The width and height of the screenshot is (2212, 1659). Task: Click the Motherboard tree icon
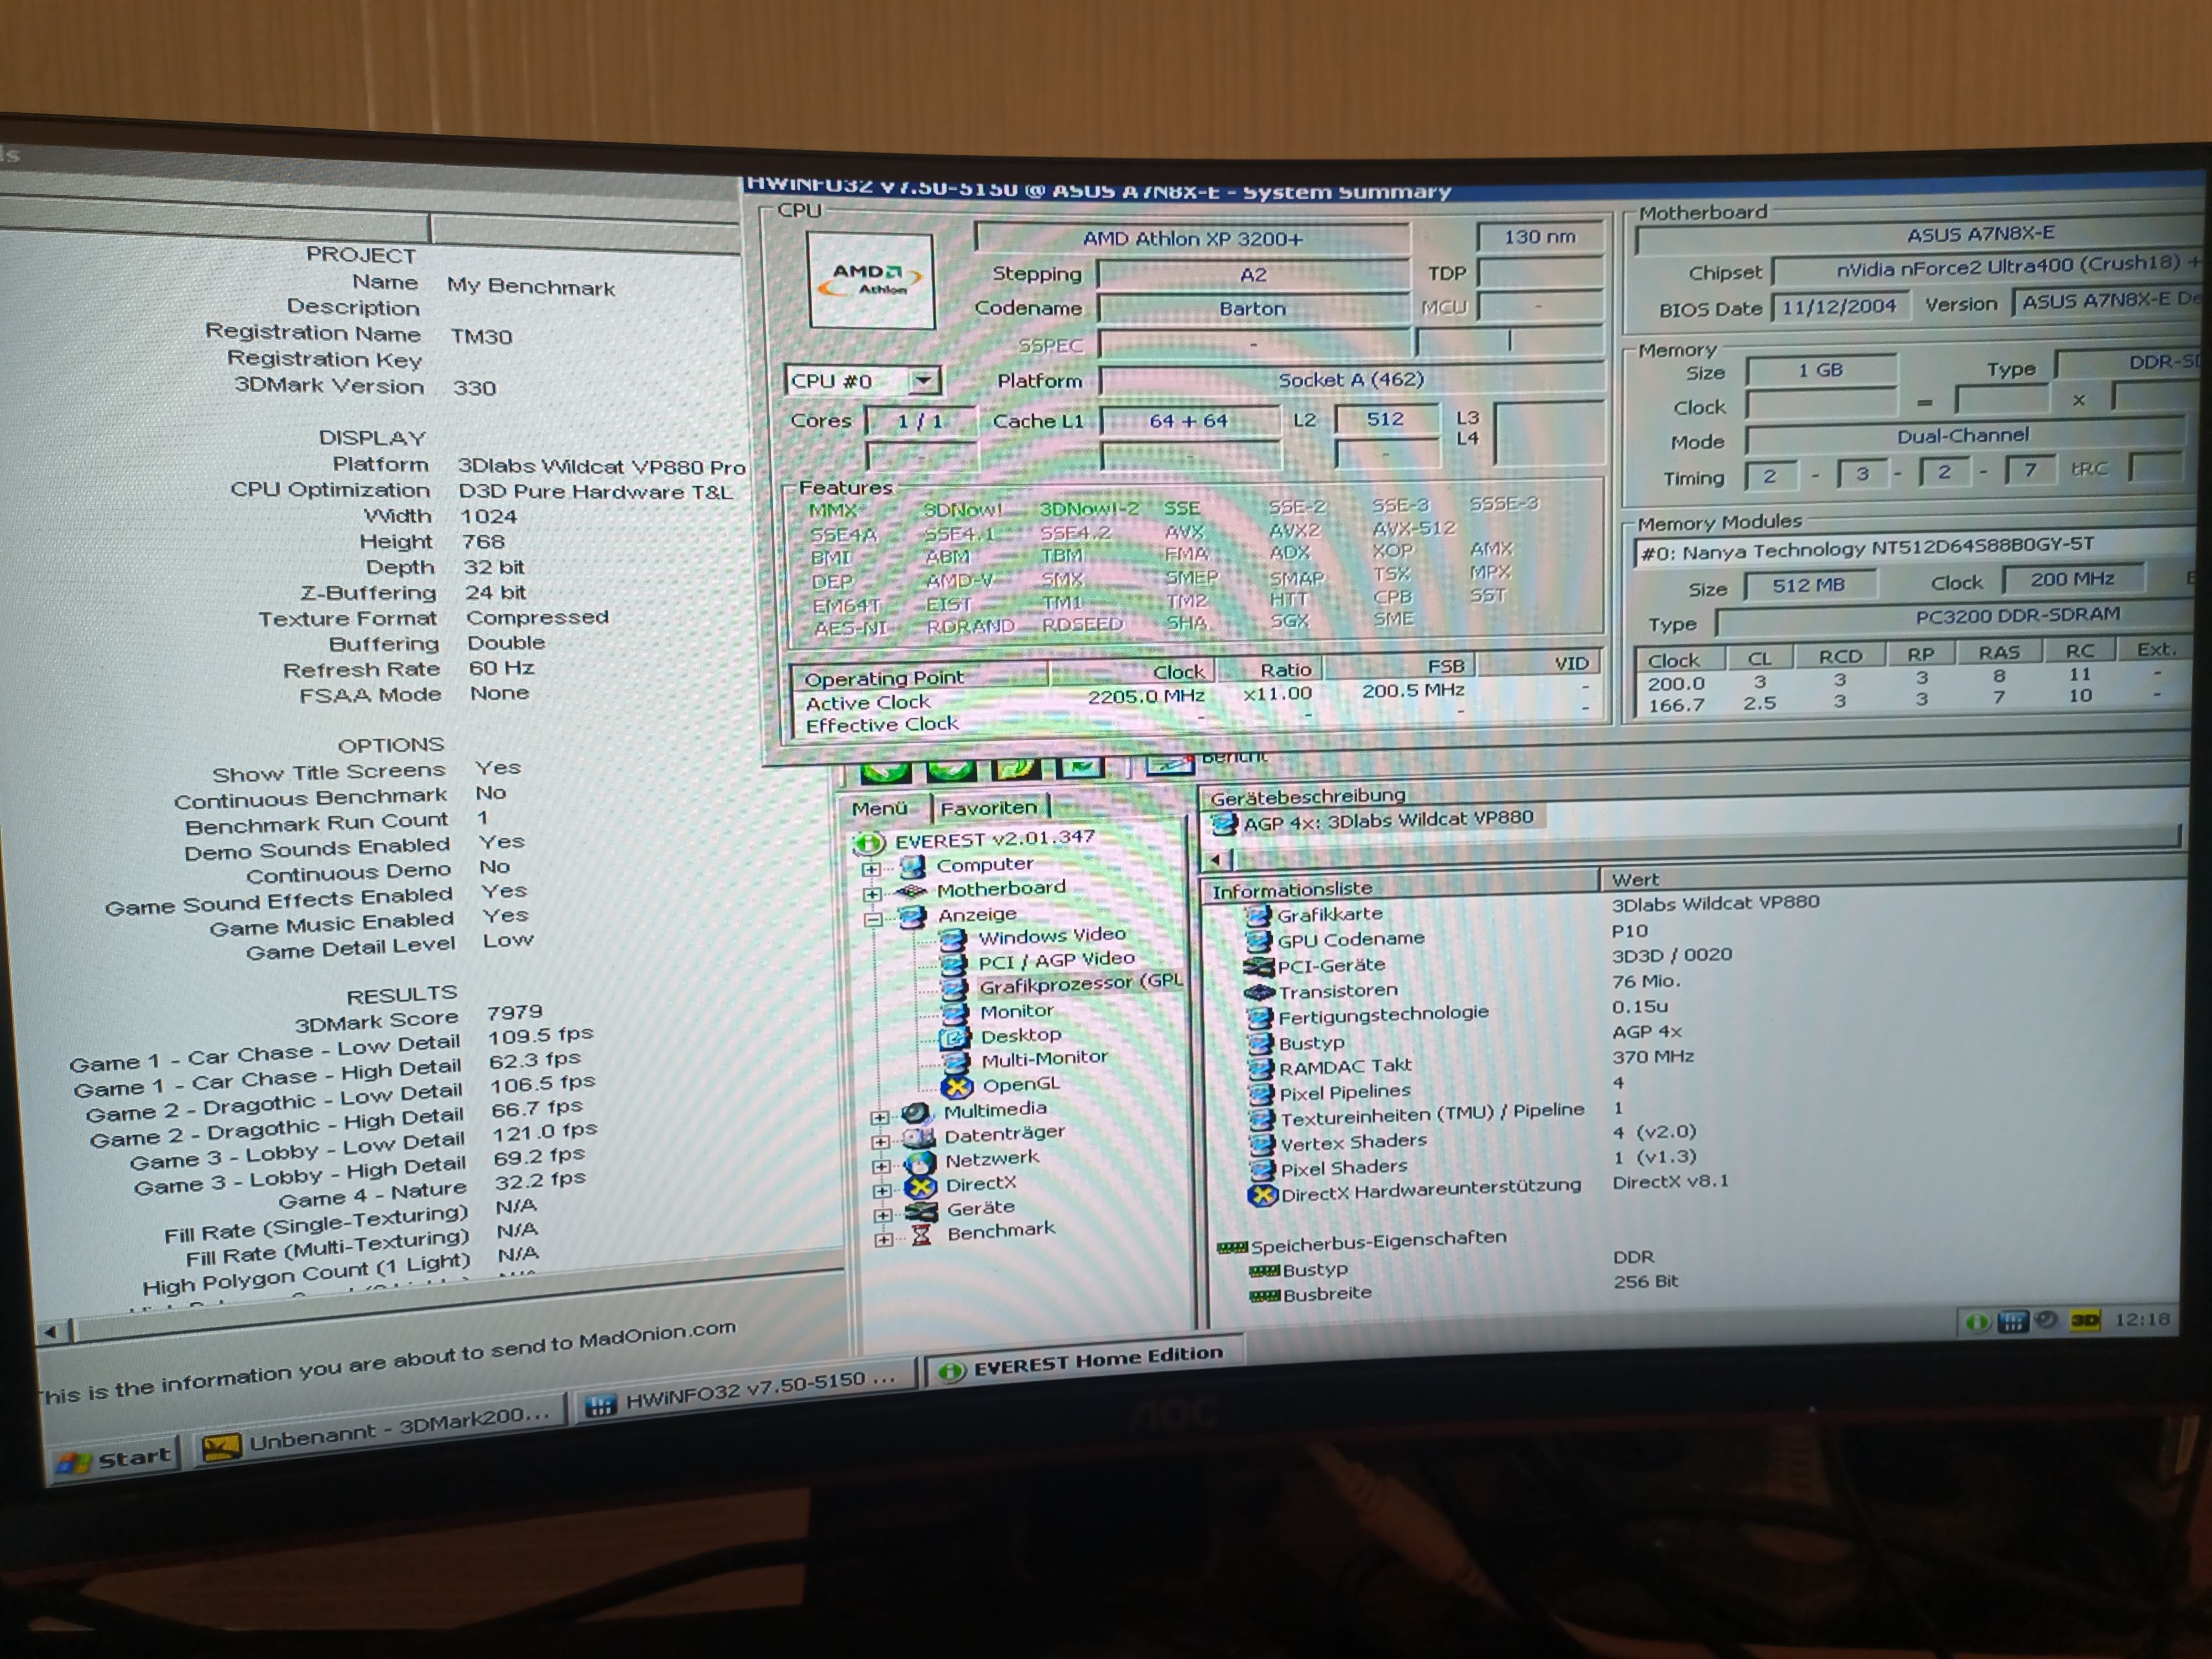911,891
